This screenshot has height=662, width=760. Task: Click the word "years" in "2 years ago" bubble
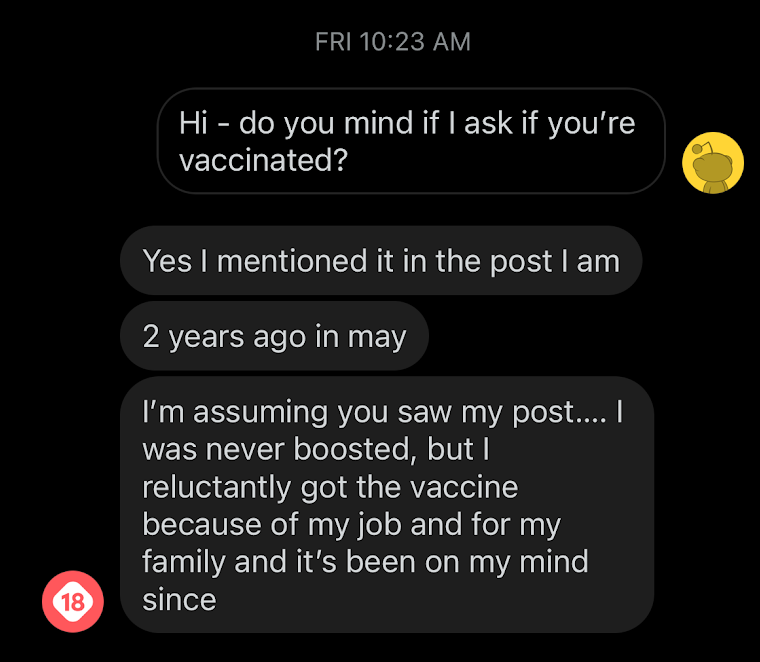206,338
